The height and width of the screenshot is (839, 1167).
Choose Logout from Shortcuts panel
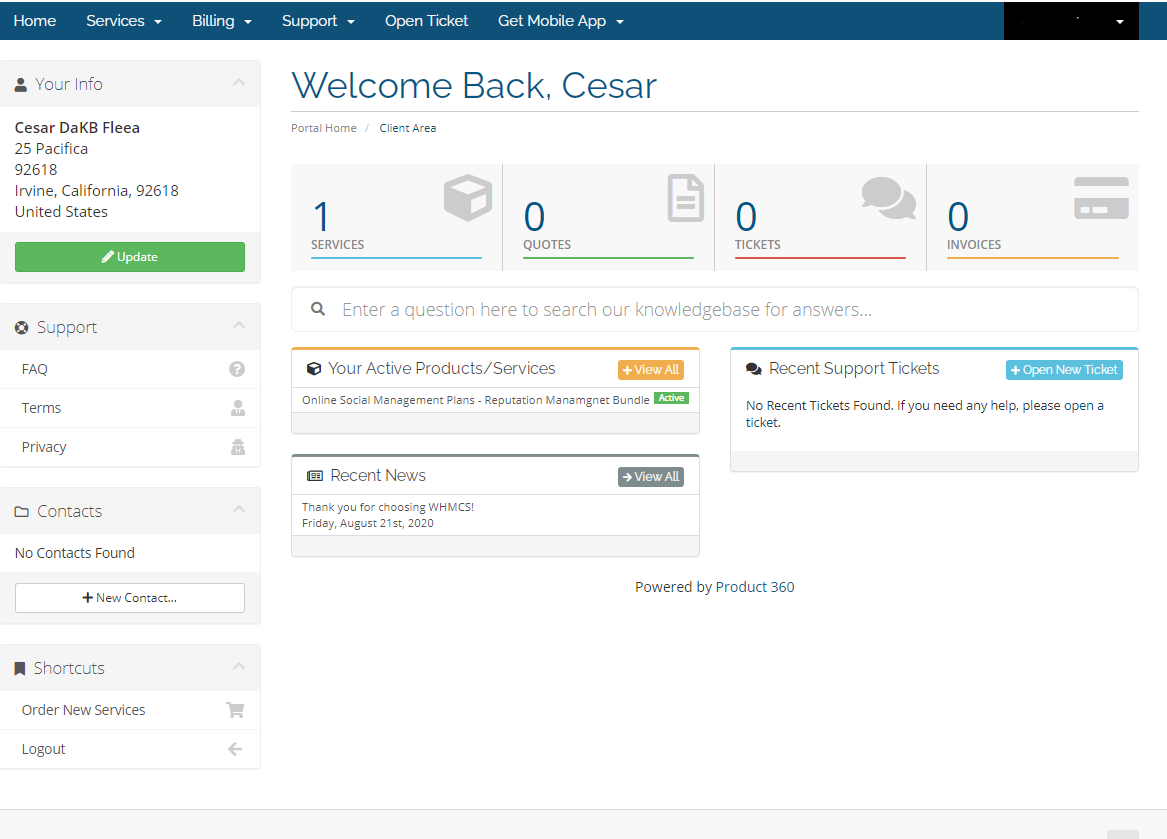click(130, 749)
